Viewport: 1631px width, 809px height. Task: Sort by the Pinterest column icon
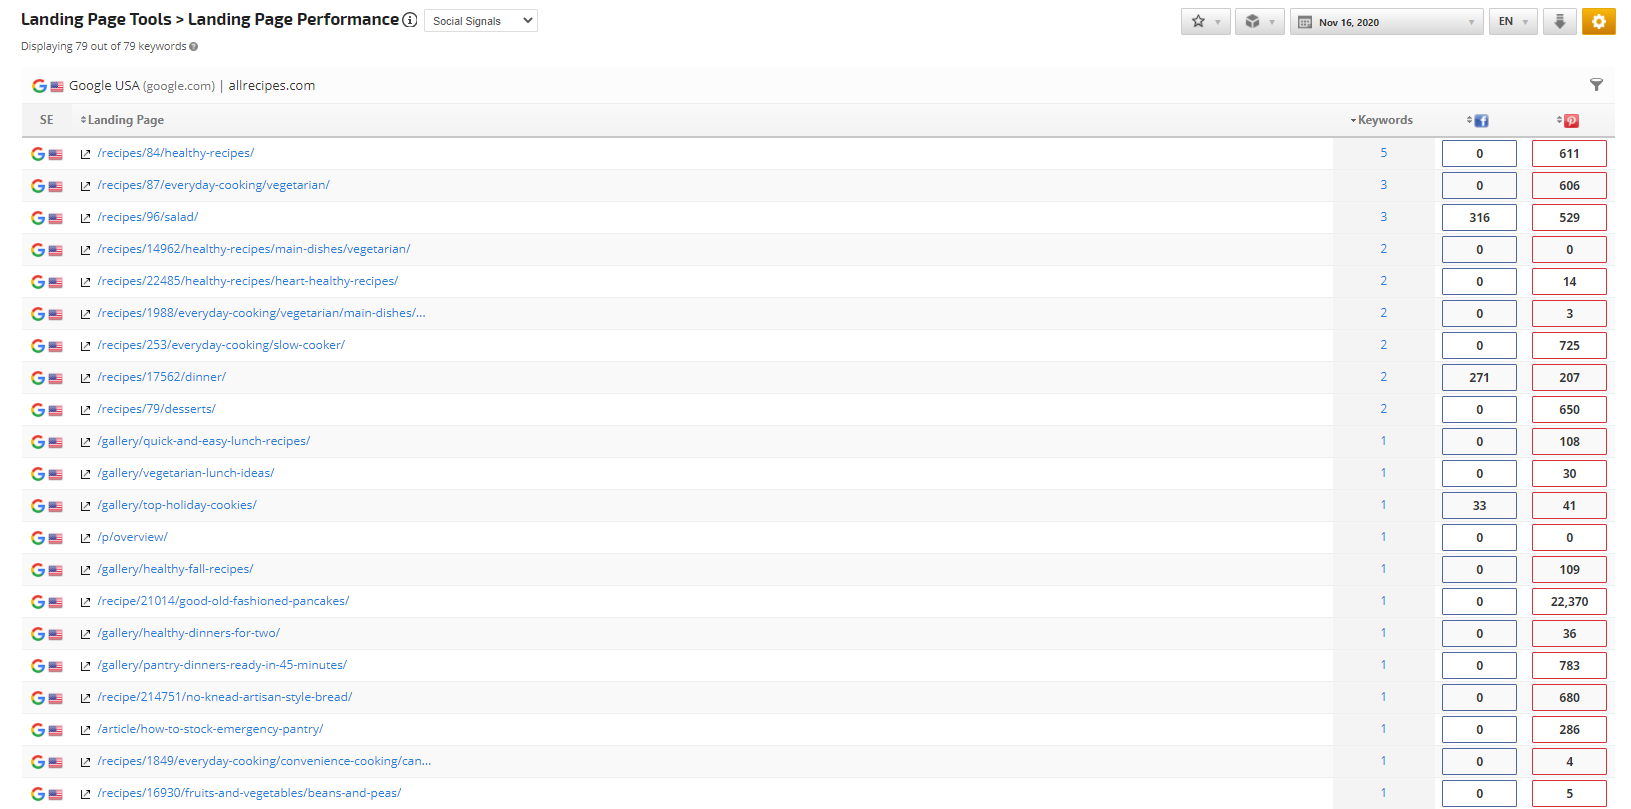[x=1571, y=120]
